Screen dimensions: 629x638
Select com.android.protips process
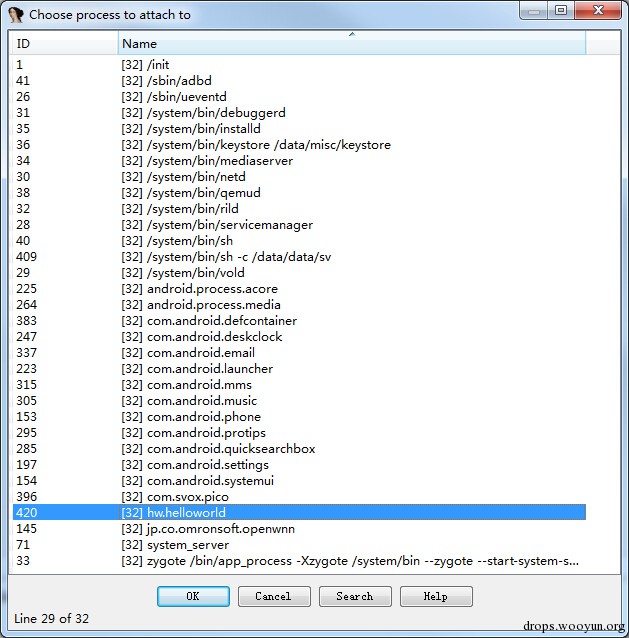[299, 433]
